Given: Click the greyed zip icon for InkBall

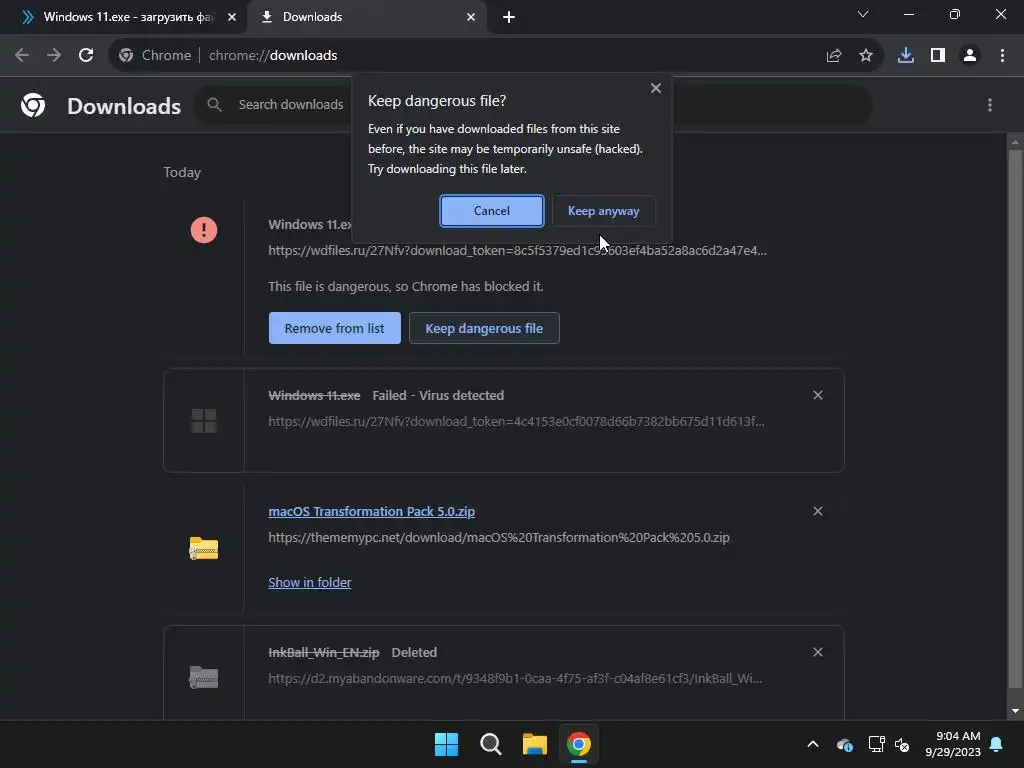Looking at the screenshot, I should 204,677.
